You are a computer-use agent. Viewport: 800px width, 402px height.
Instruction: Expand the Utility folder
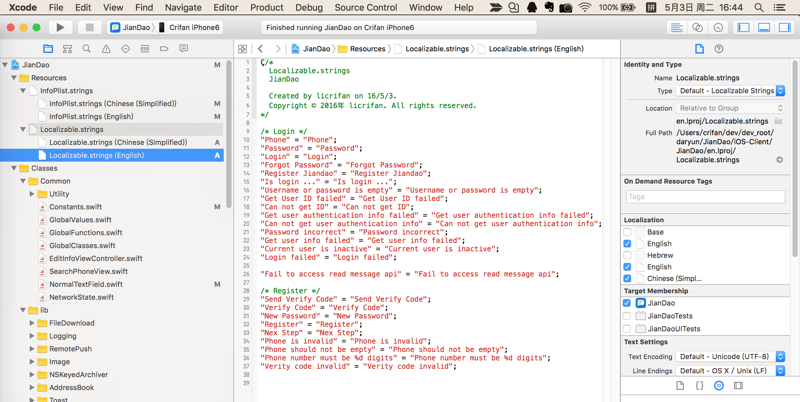[32, 194]
